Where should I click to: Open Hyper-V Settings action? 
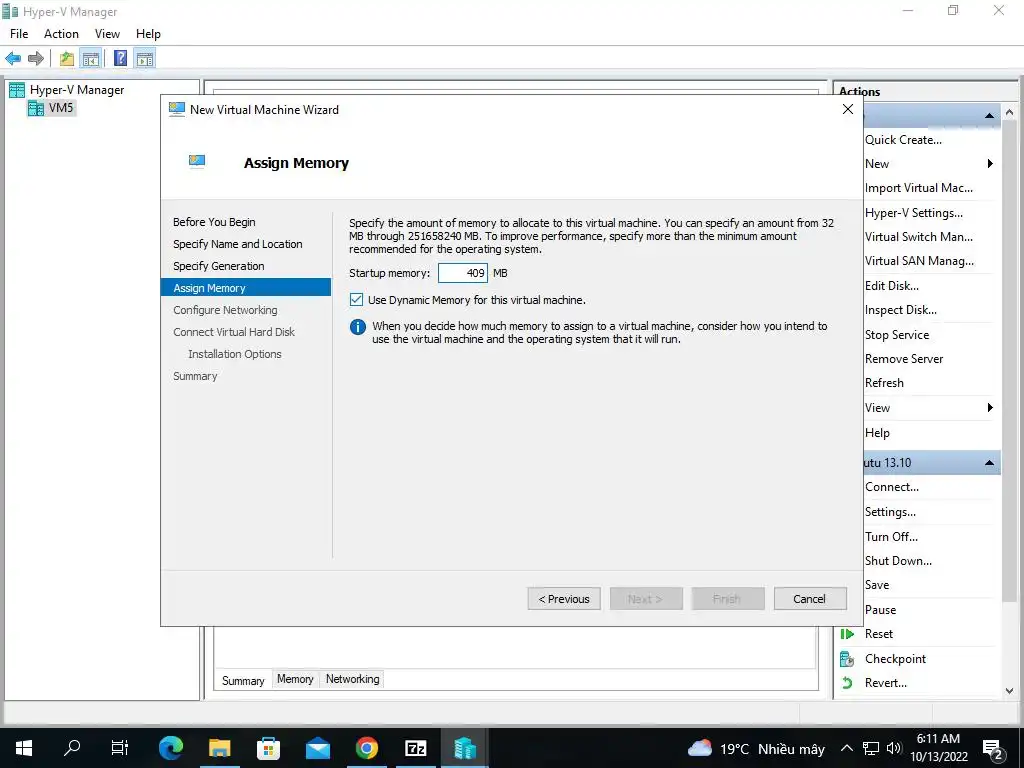(914, 213)
